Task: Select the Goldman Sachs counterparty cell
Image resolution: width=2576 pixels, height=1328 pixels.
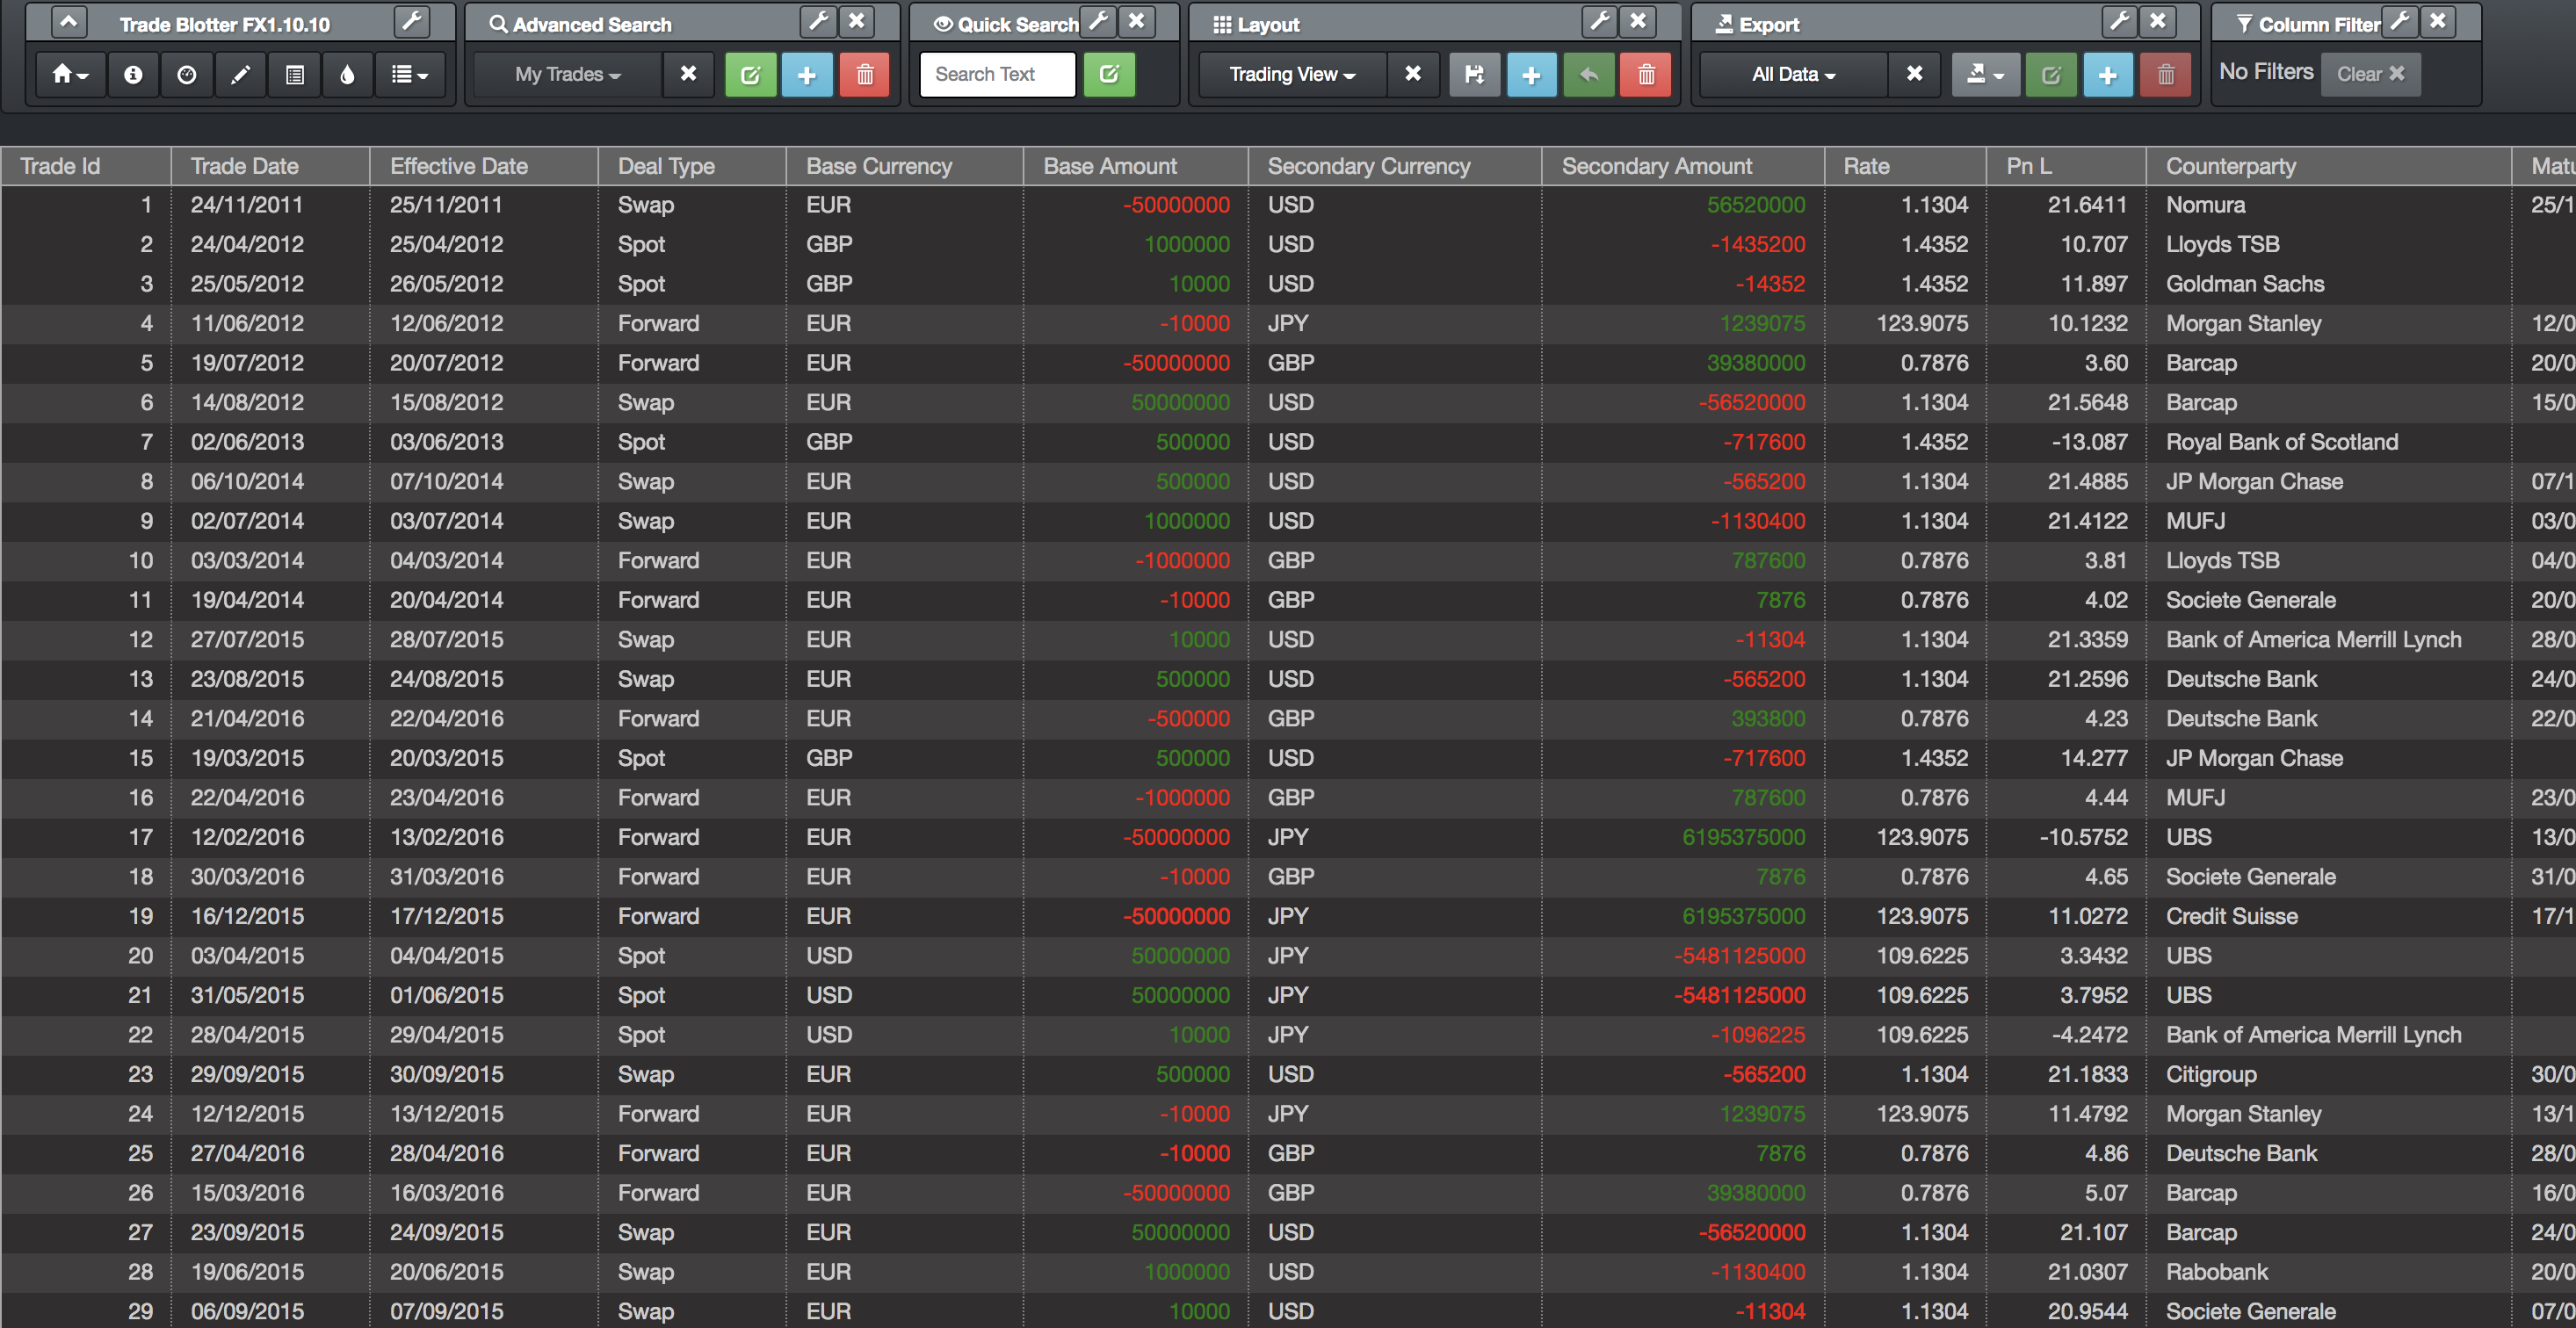Action: point(2328,284)
